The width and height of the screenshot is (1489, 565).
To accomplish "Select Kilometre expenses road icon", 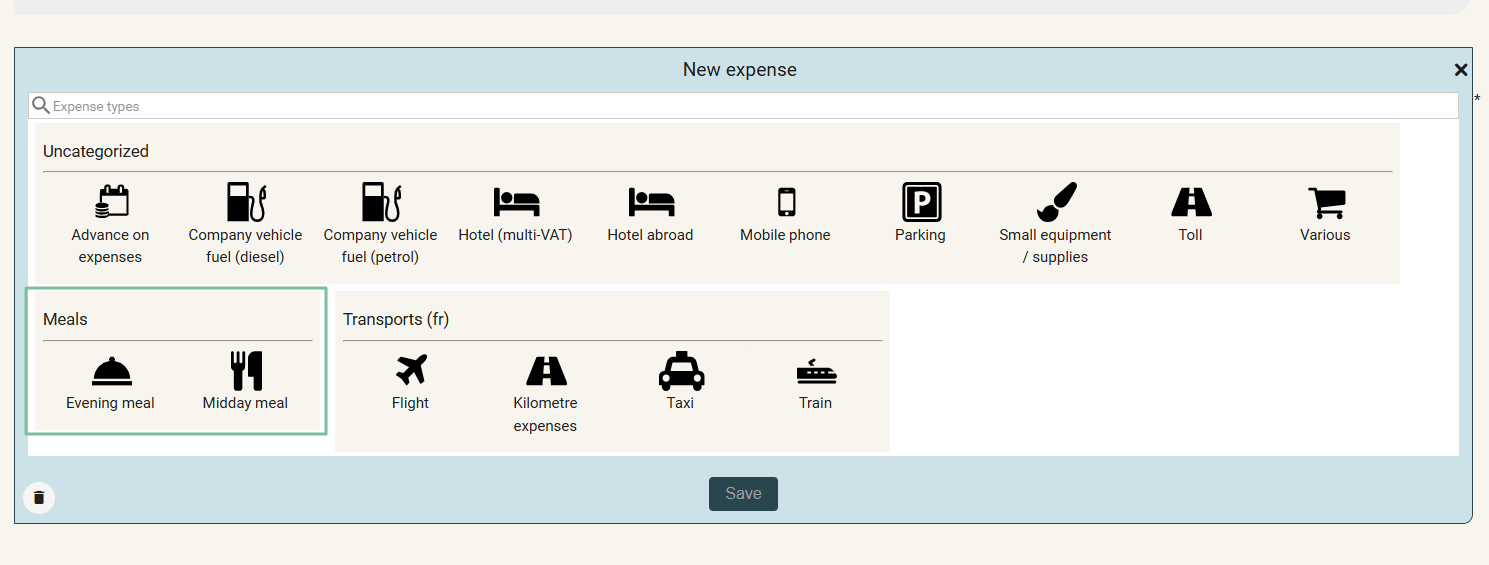I will click(545, 372).
